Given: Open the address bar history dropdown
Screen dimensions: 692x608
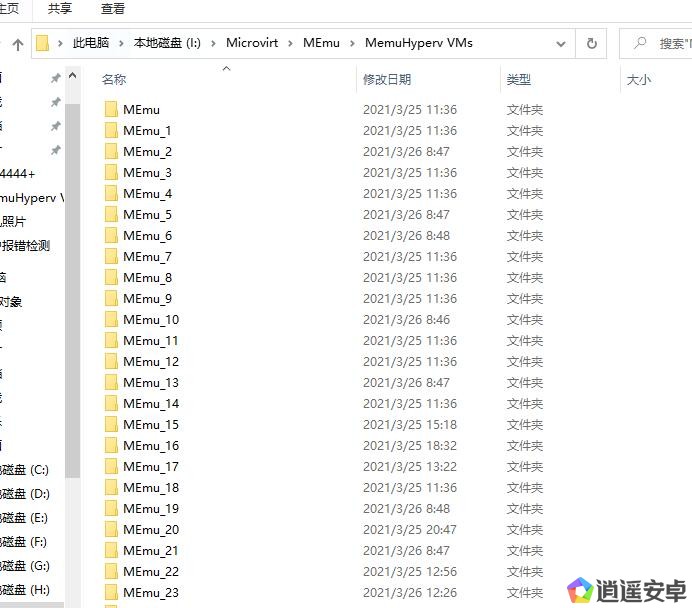Looking at the screenshot, I should point(563,44).
